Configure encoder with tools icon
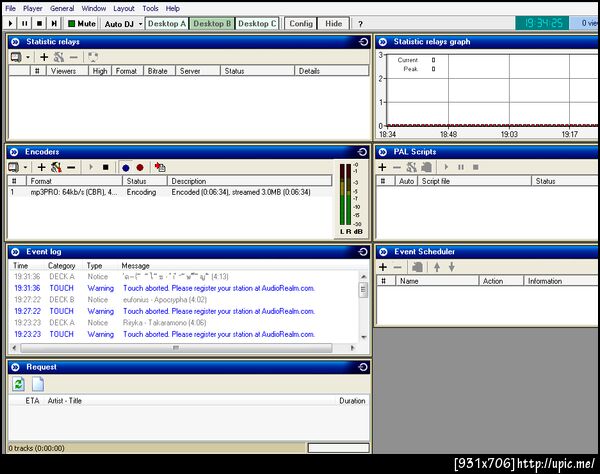The height and width of the screenshot is (474, 600). tap(56, 168)
